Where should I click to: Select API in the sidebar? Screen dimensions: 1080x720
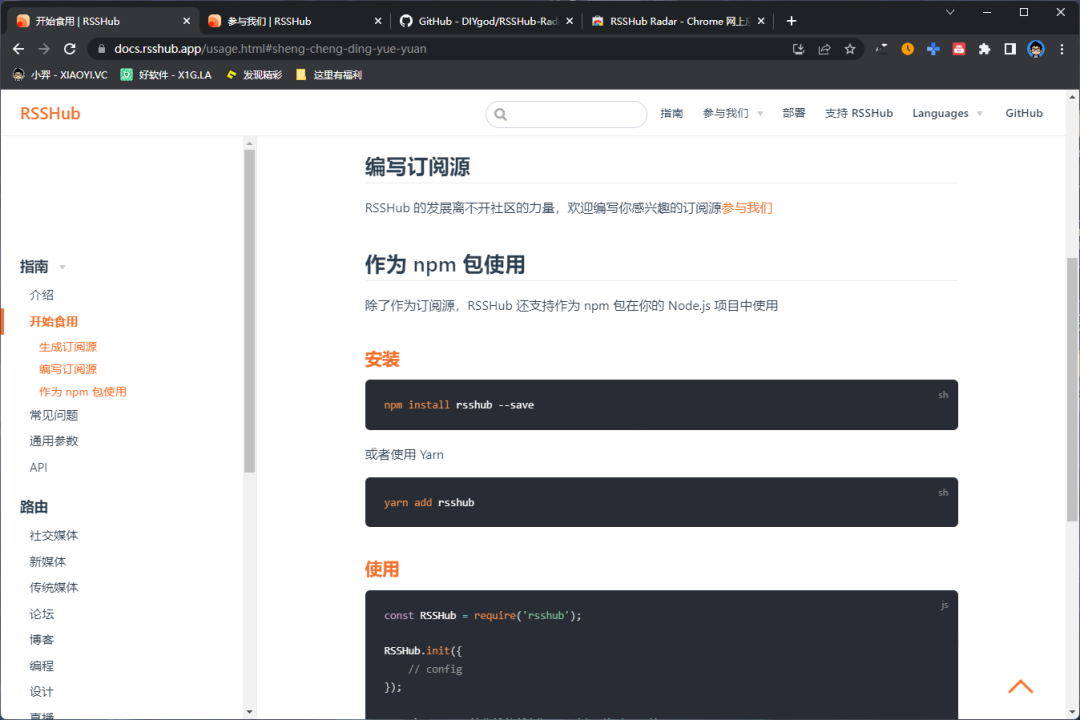coord(38,466)
